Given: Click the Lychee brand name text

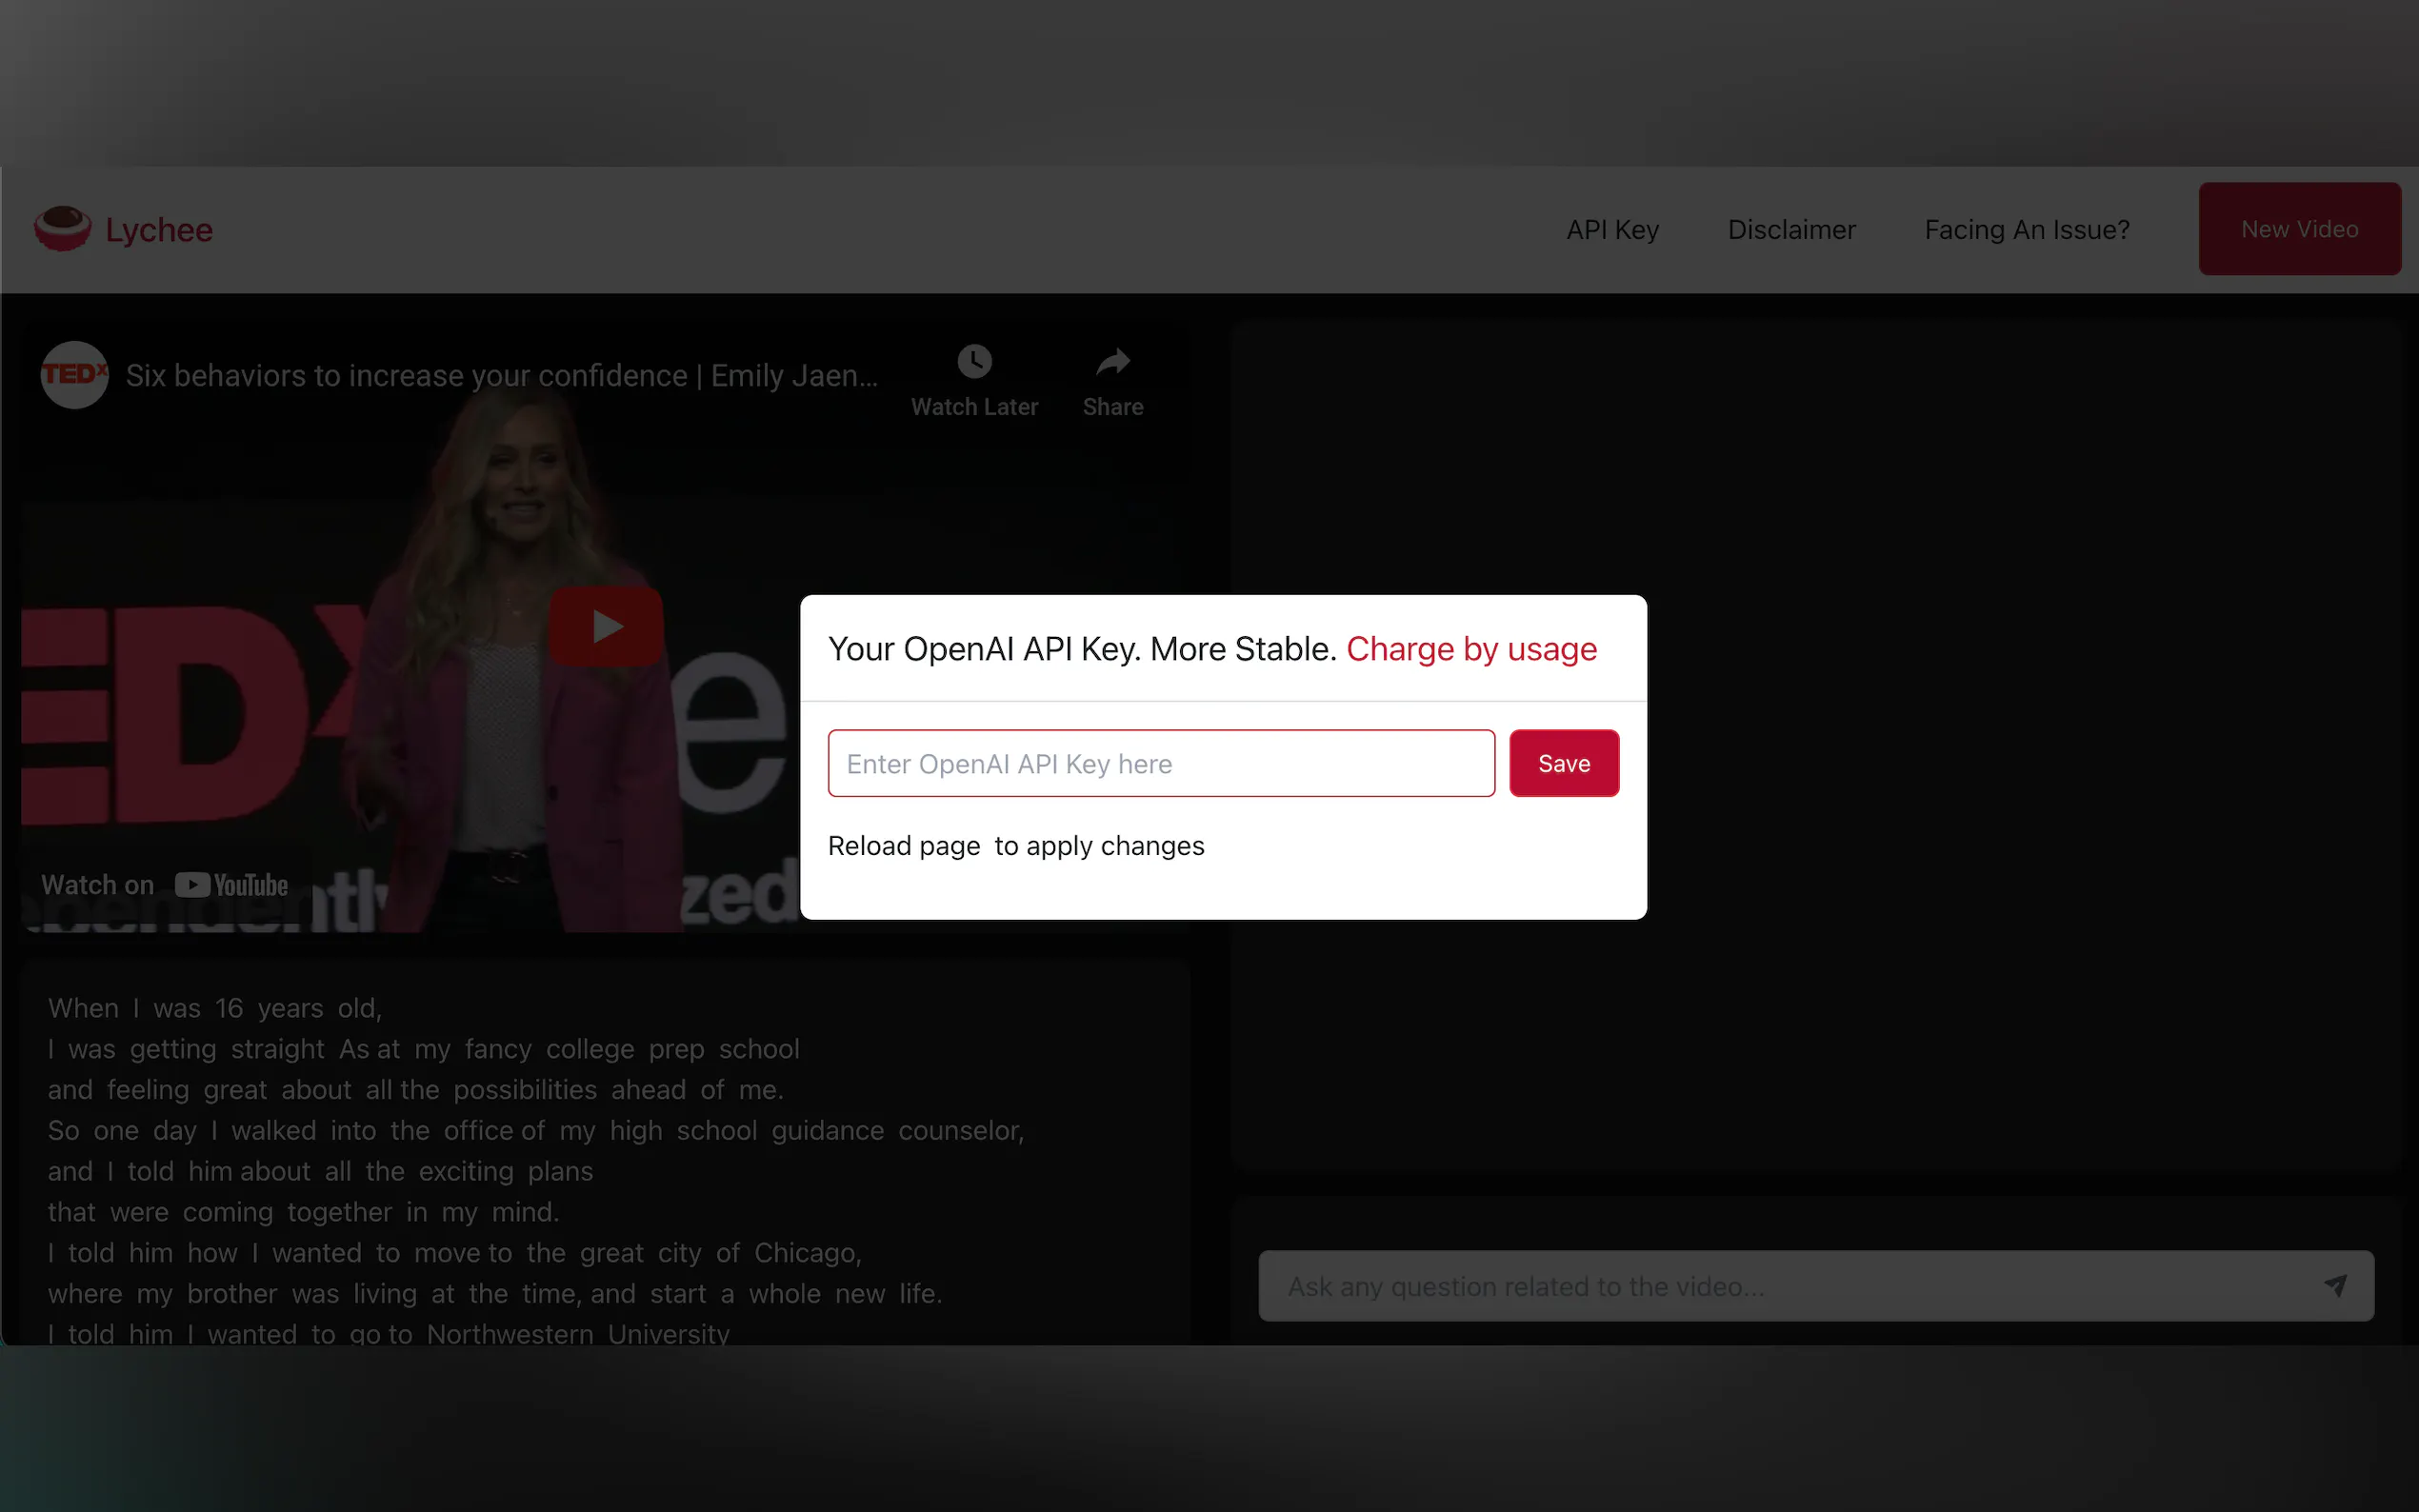Looking at the screenshot, I should point(159,230).
